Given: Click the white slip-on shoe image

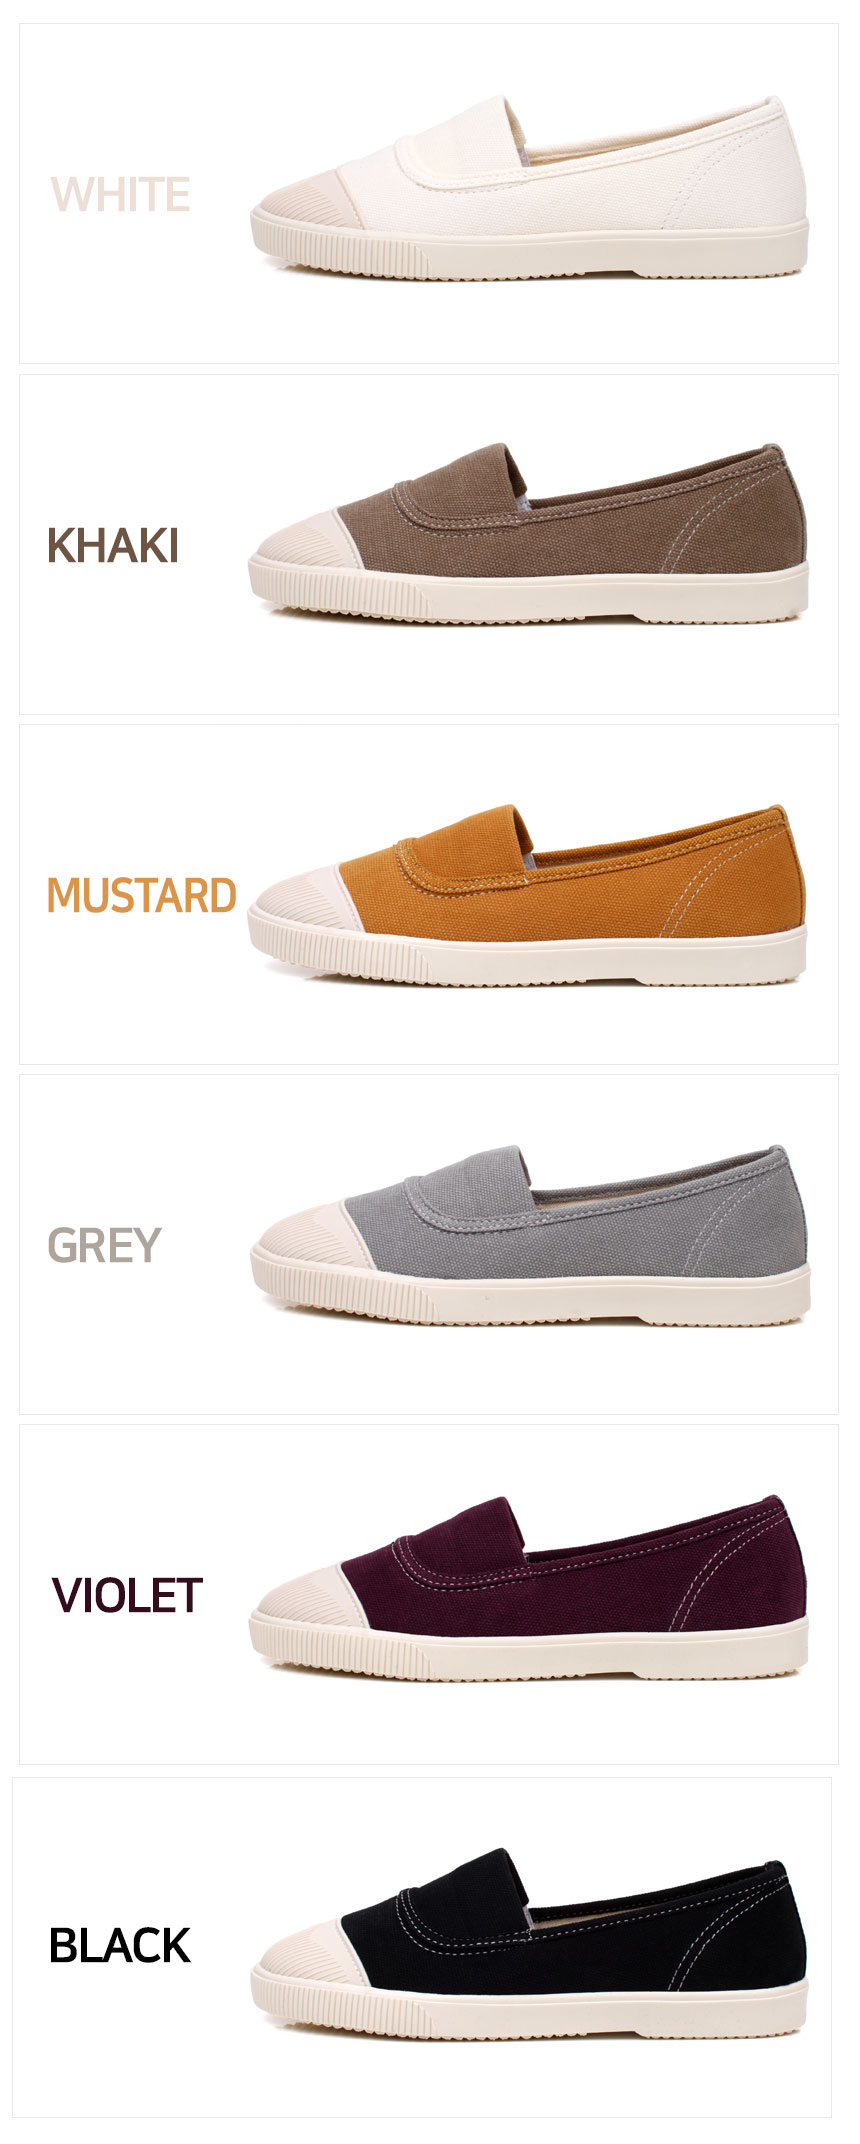Looking at the screenshot, I should point(529,188).
